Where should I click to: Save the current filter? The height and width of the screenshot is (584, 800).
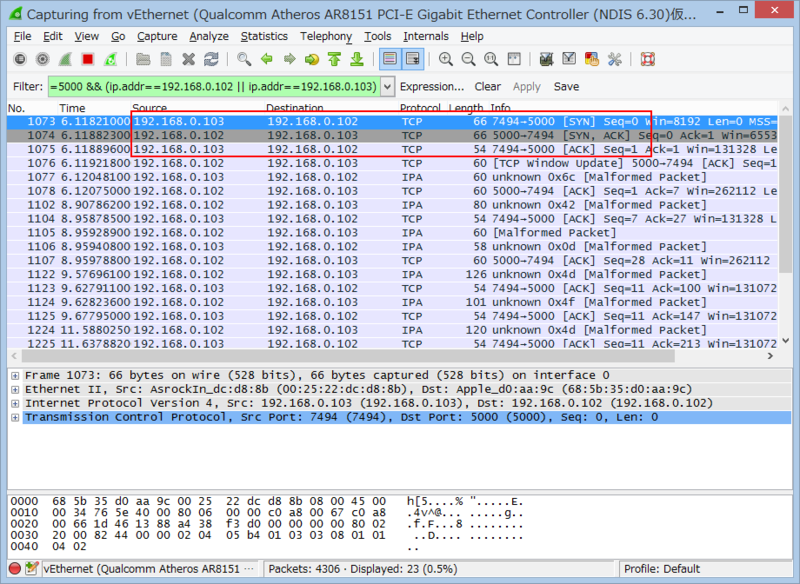click(x=566, y=87)
